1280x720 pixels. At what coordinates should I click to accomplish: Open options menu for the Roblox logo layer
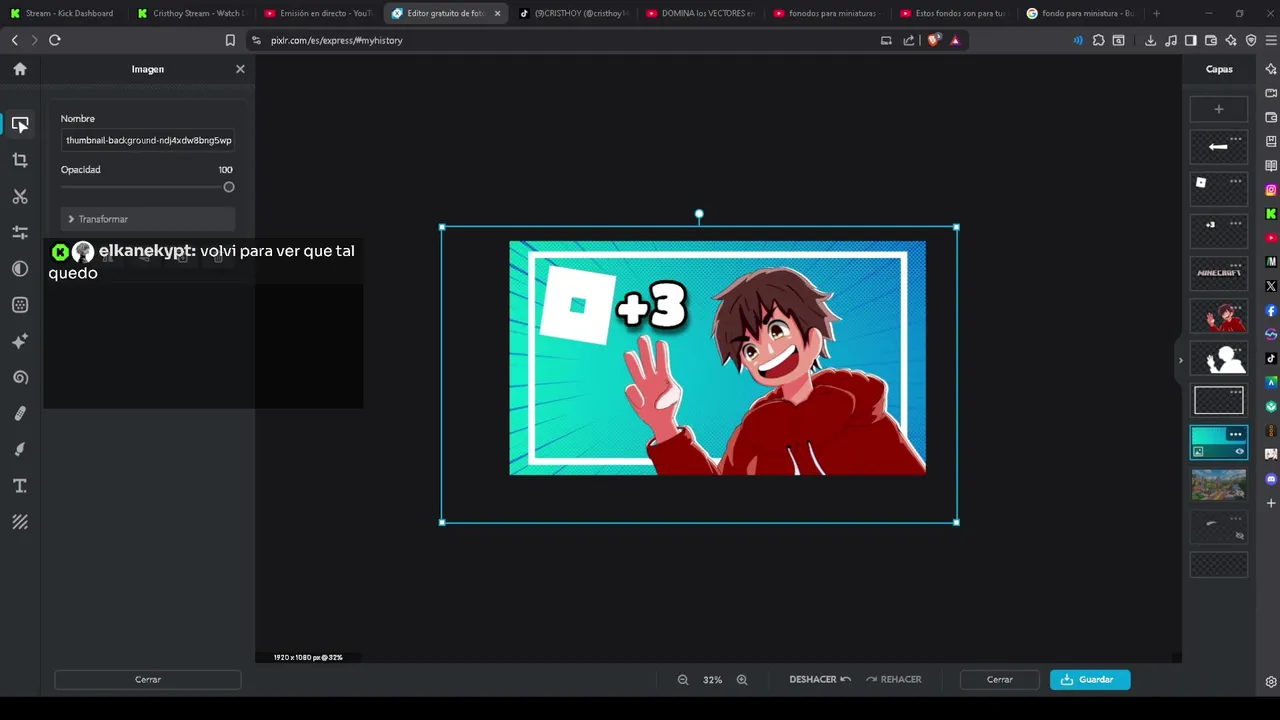1236,181
